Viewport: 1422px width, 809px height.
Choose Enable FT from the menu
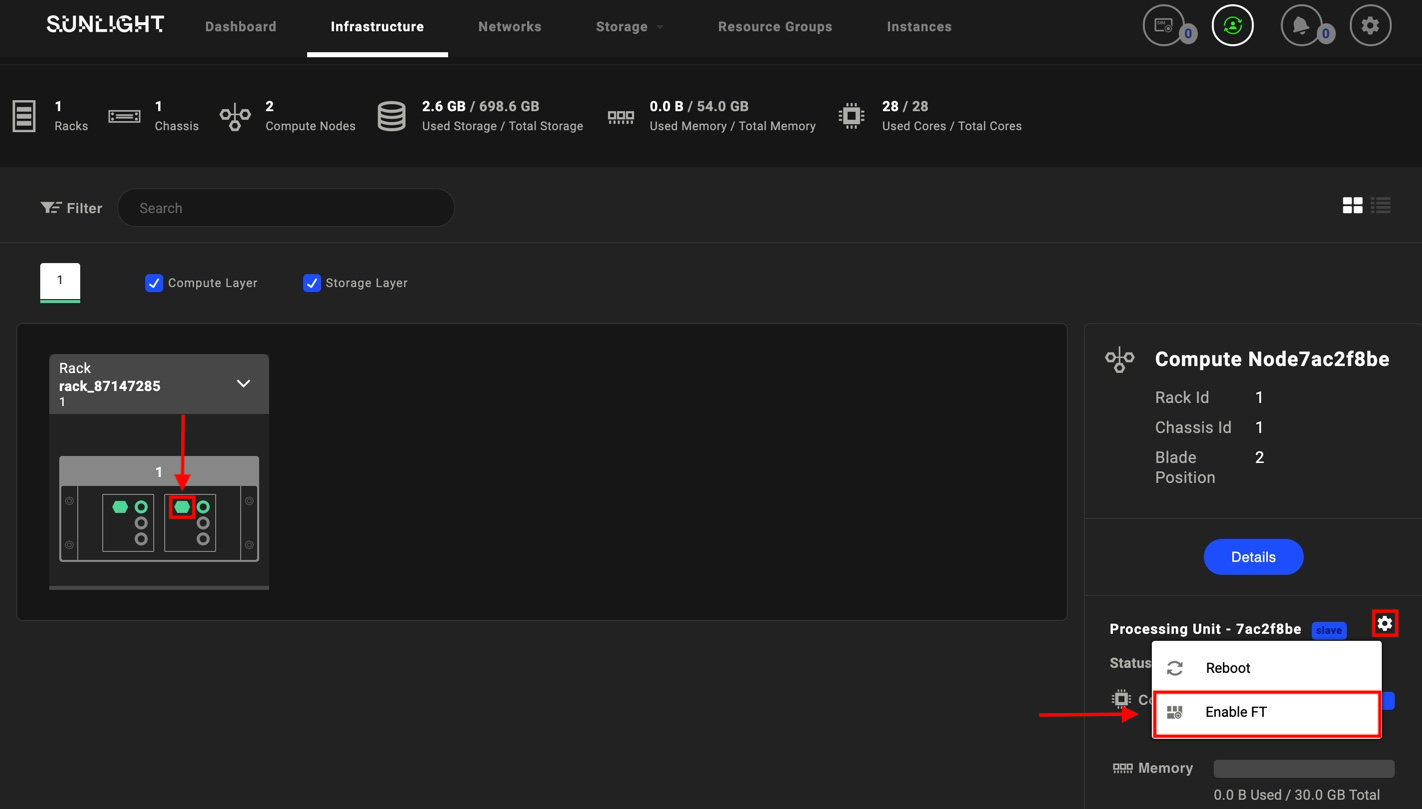click(x=1267, y=713)
